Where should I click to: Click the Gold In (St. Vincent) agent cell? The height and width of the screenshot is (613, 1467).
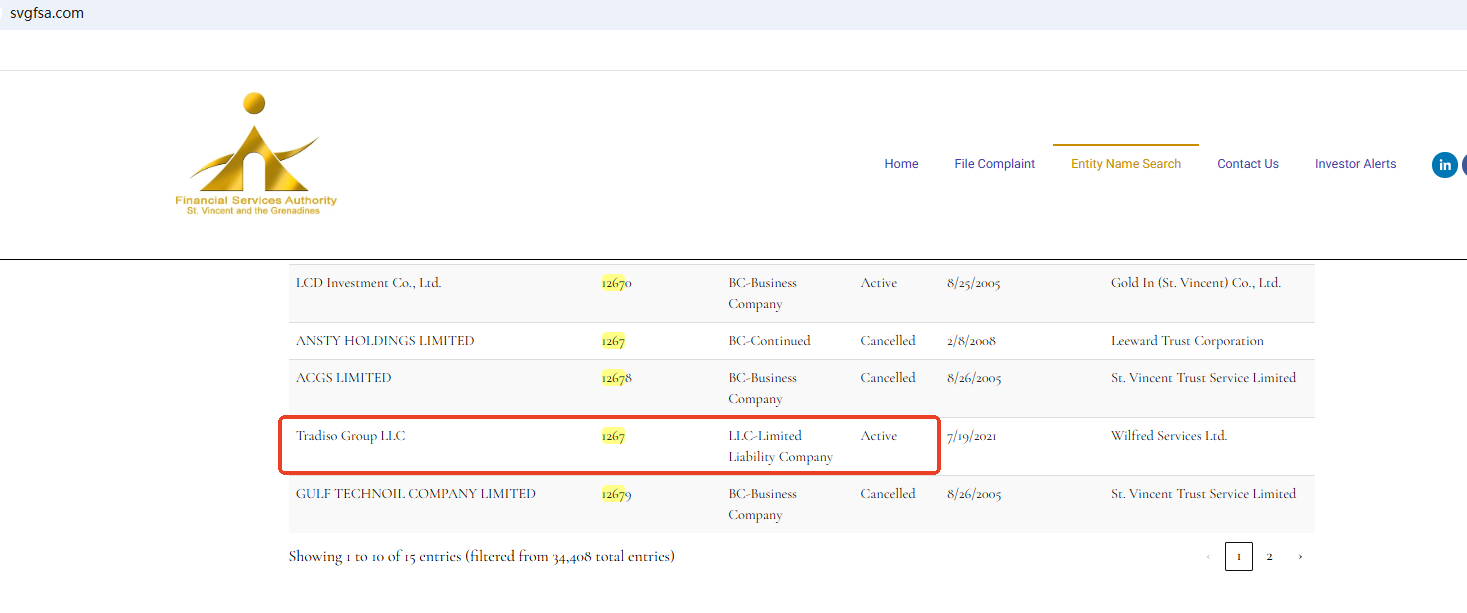tap(1195, 283)
